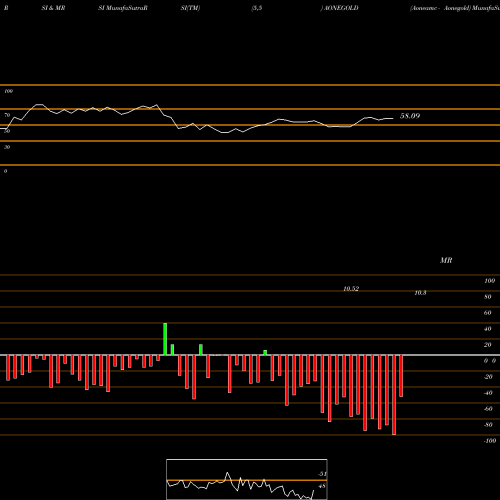Click the value 48 in mini chart
Viewport: 500px width, 500px height.
pos(322,486)
